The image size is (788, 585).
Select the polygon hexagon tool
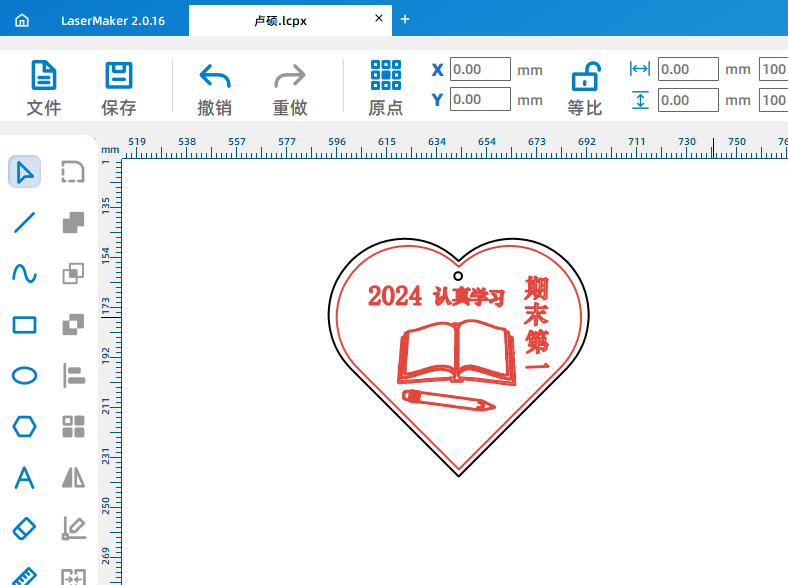[24, 426]
